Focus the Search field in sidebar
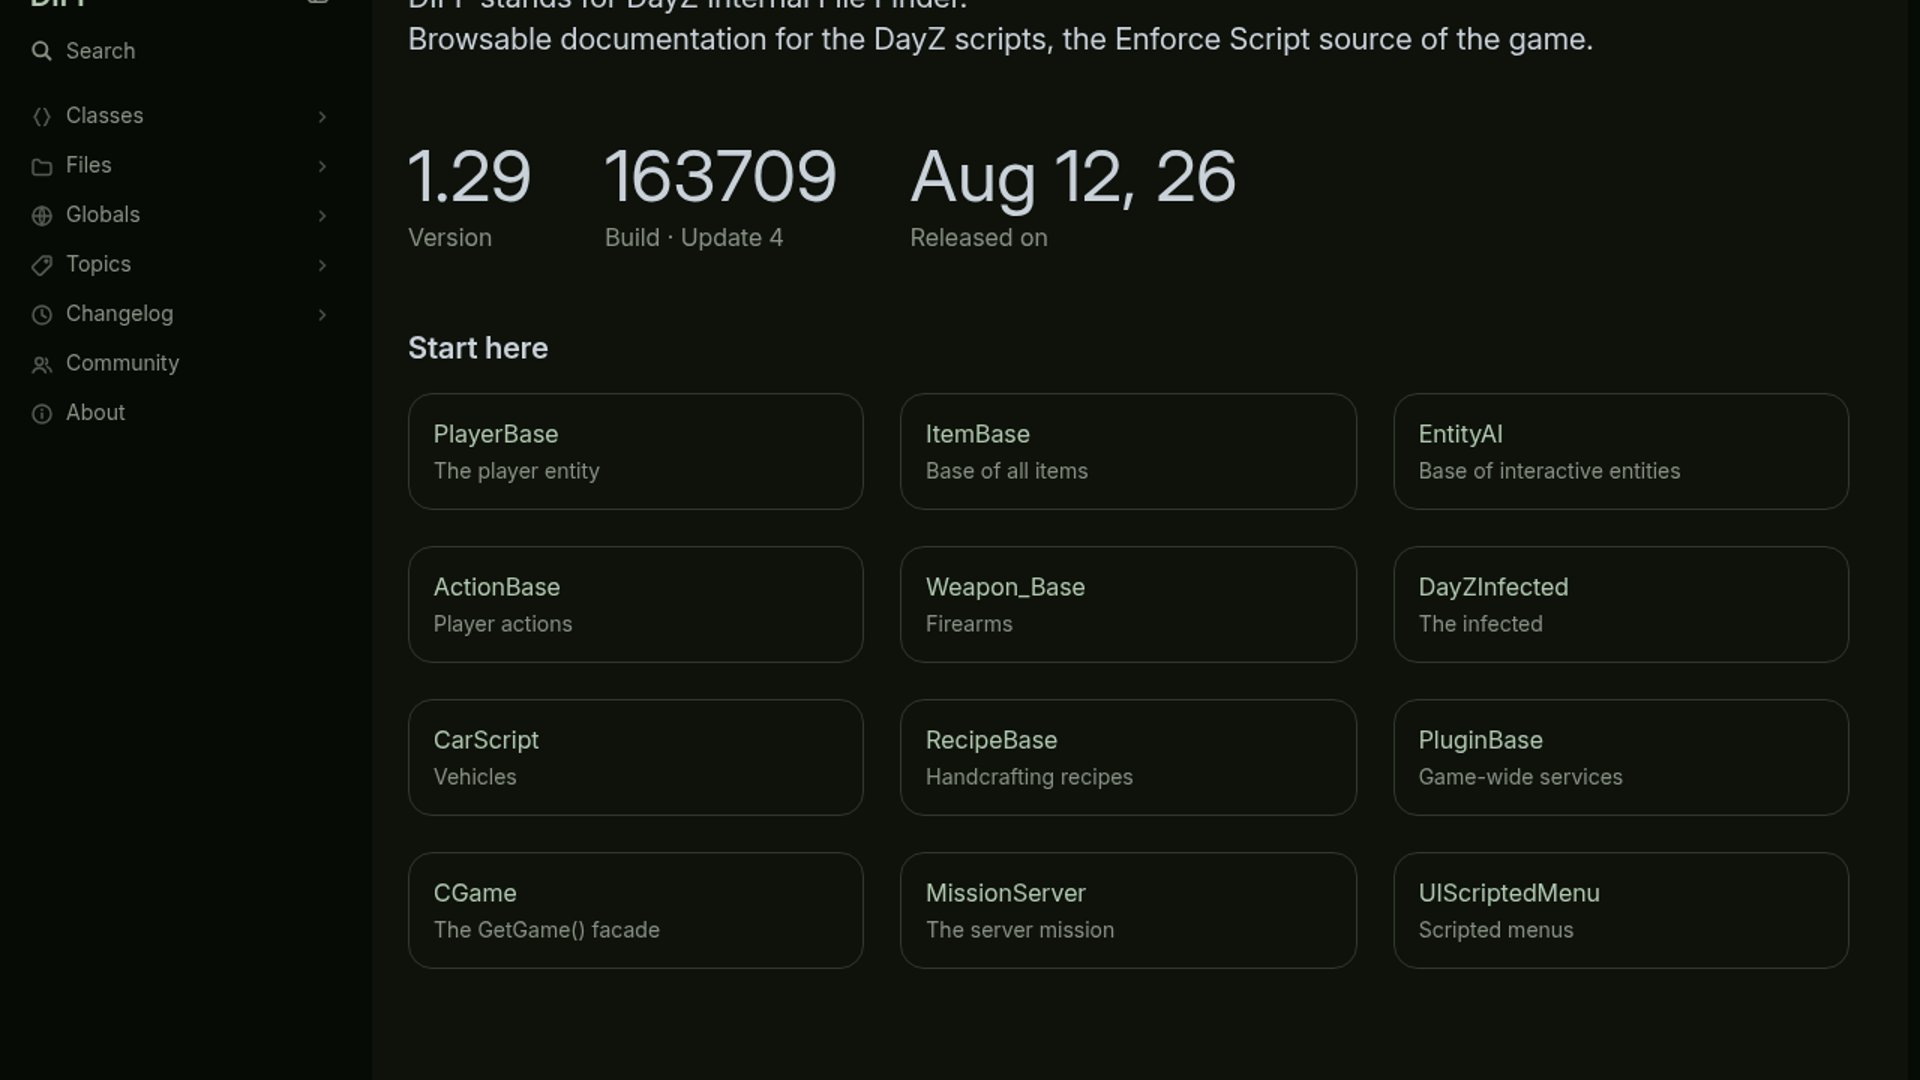 tap(180, 51)
